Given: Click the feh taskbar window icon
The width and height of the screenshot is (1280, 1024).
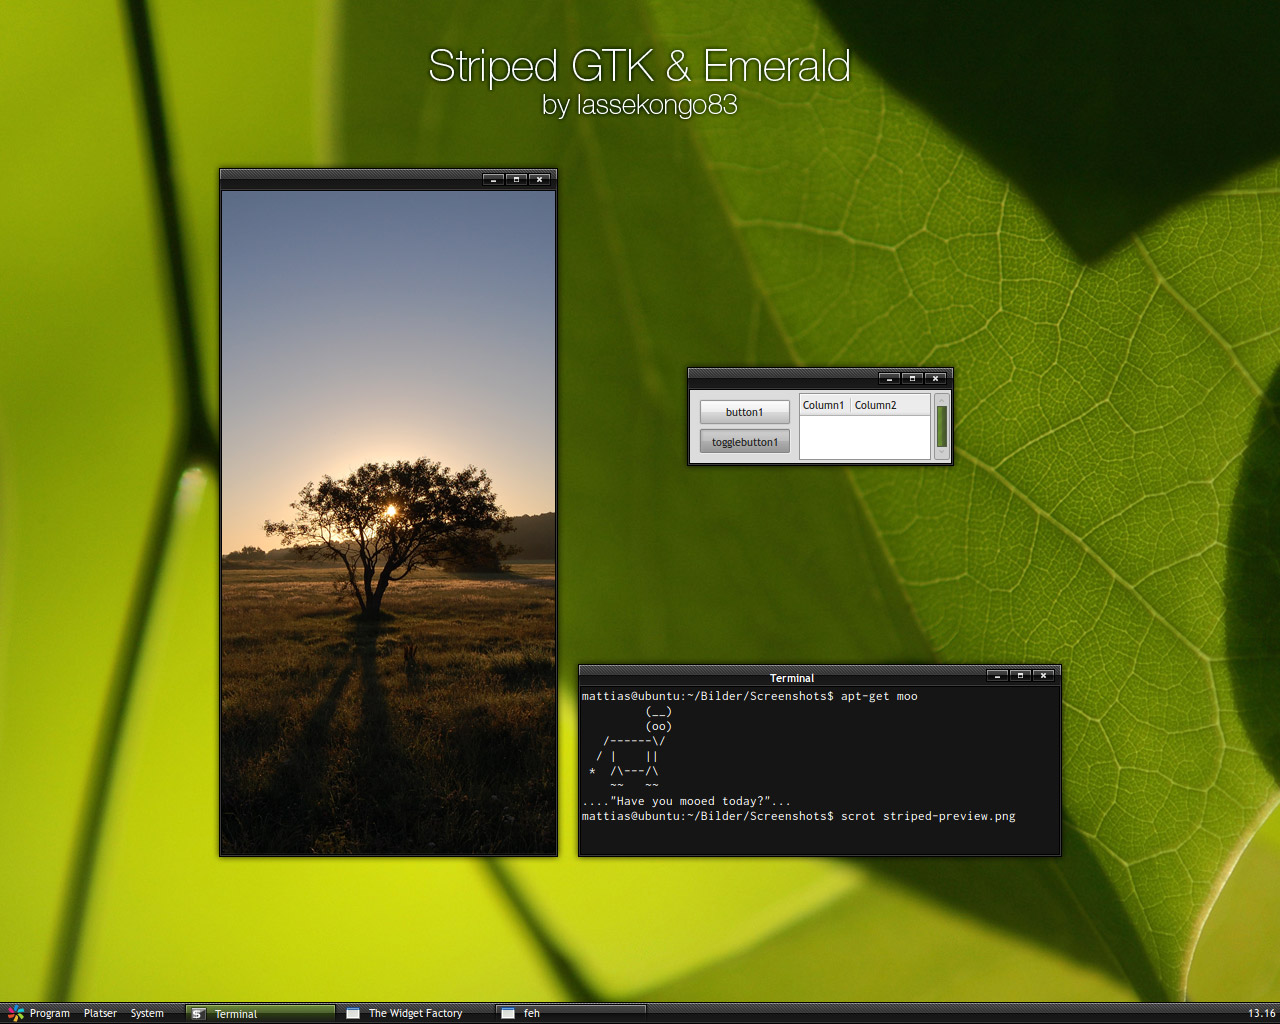Looking at the screenshot, I should point(508,1013).
